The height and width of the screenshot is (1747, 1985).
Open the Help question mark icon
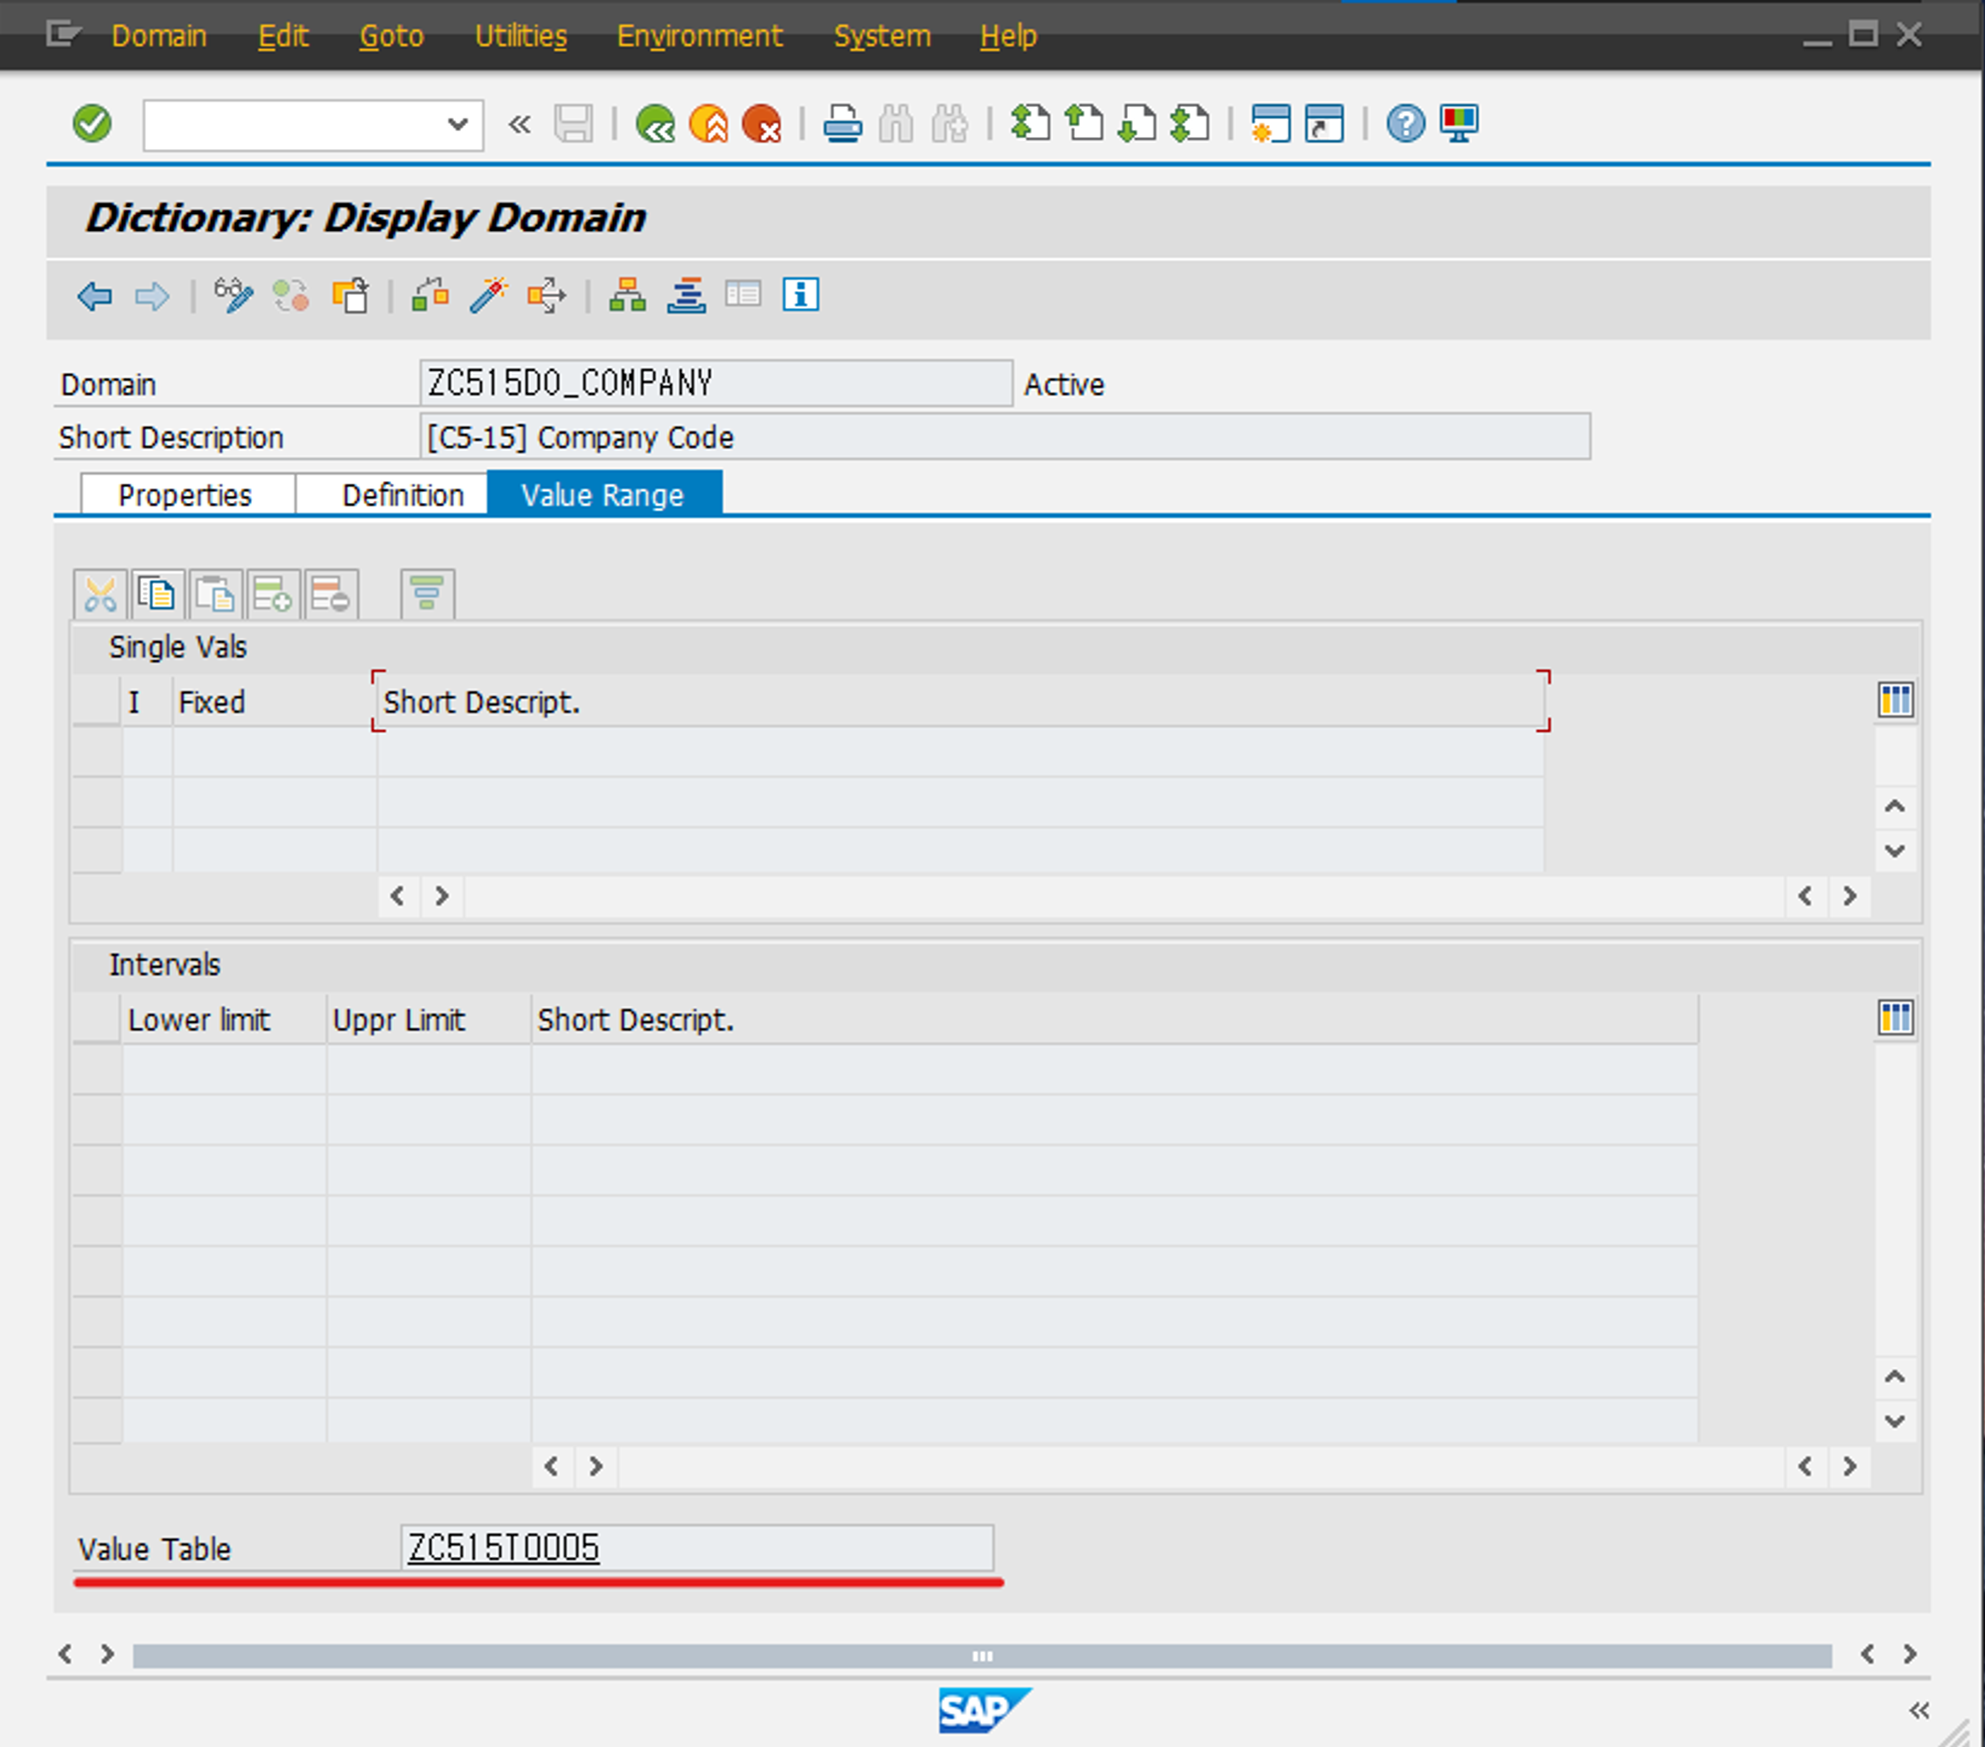coord(1404,124)
